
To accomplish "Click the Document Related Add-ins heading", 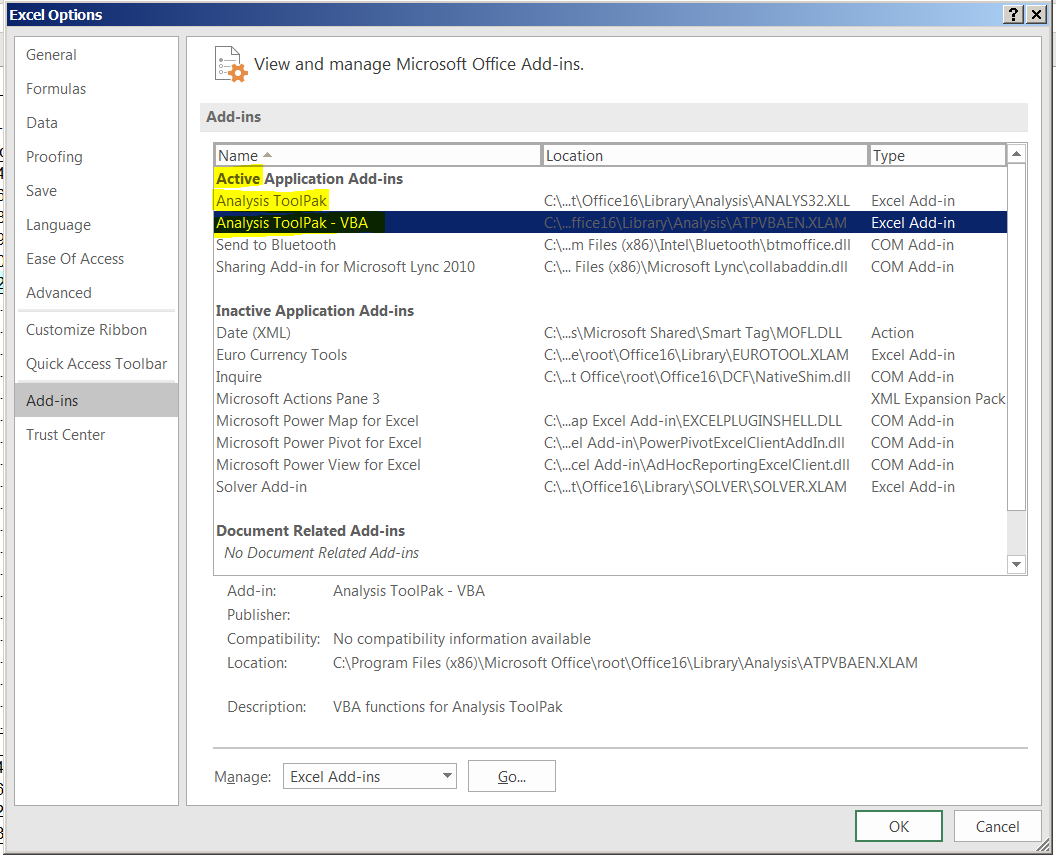I will tap(310, 531).
